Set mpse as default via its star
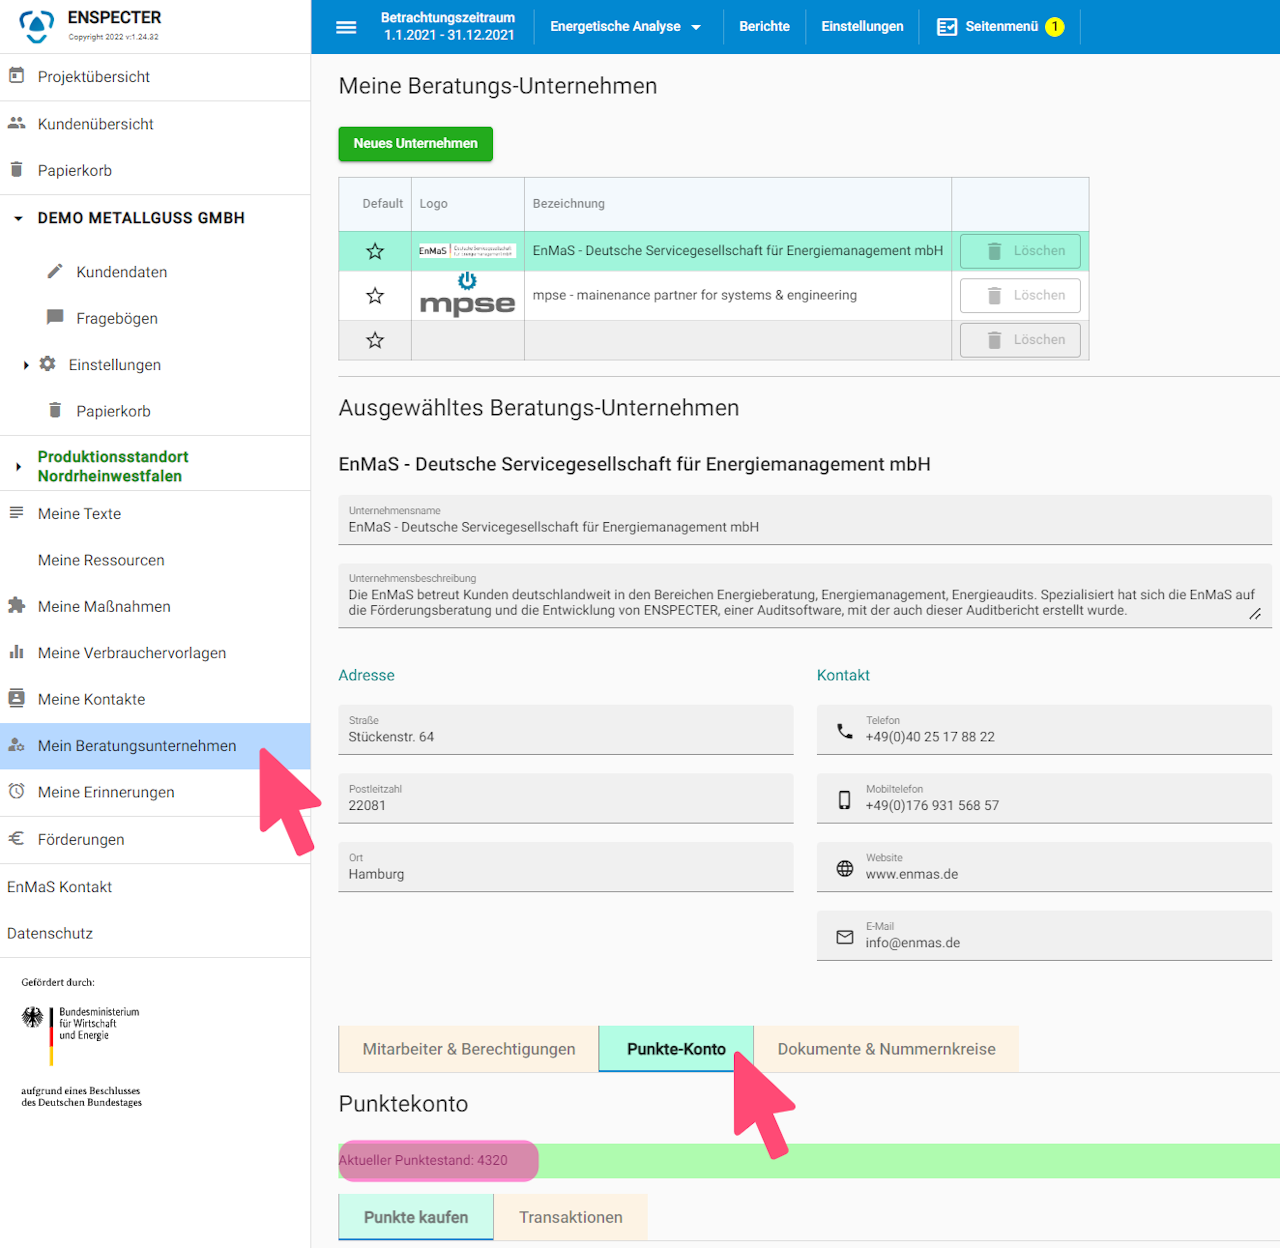 375,296
